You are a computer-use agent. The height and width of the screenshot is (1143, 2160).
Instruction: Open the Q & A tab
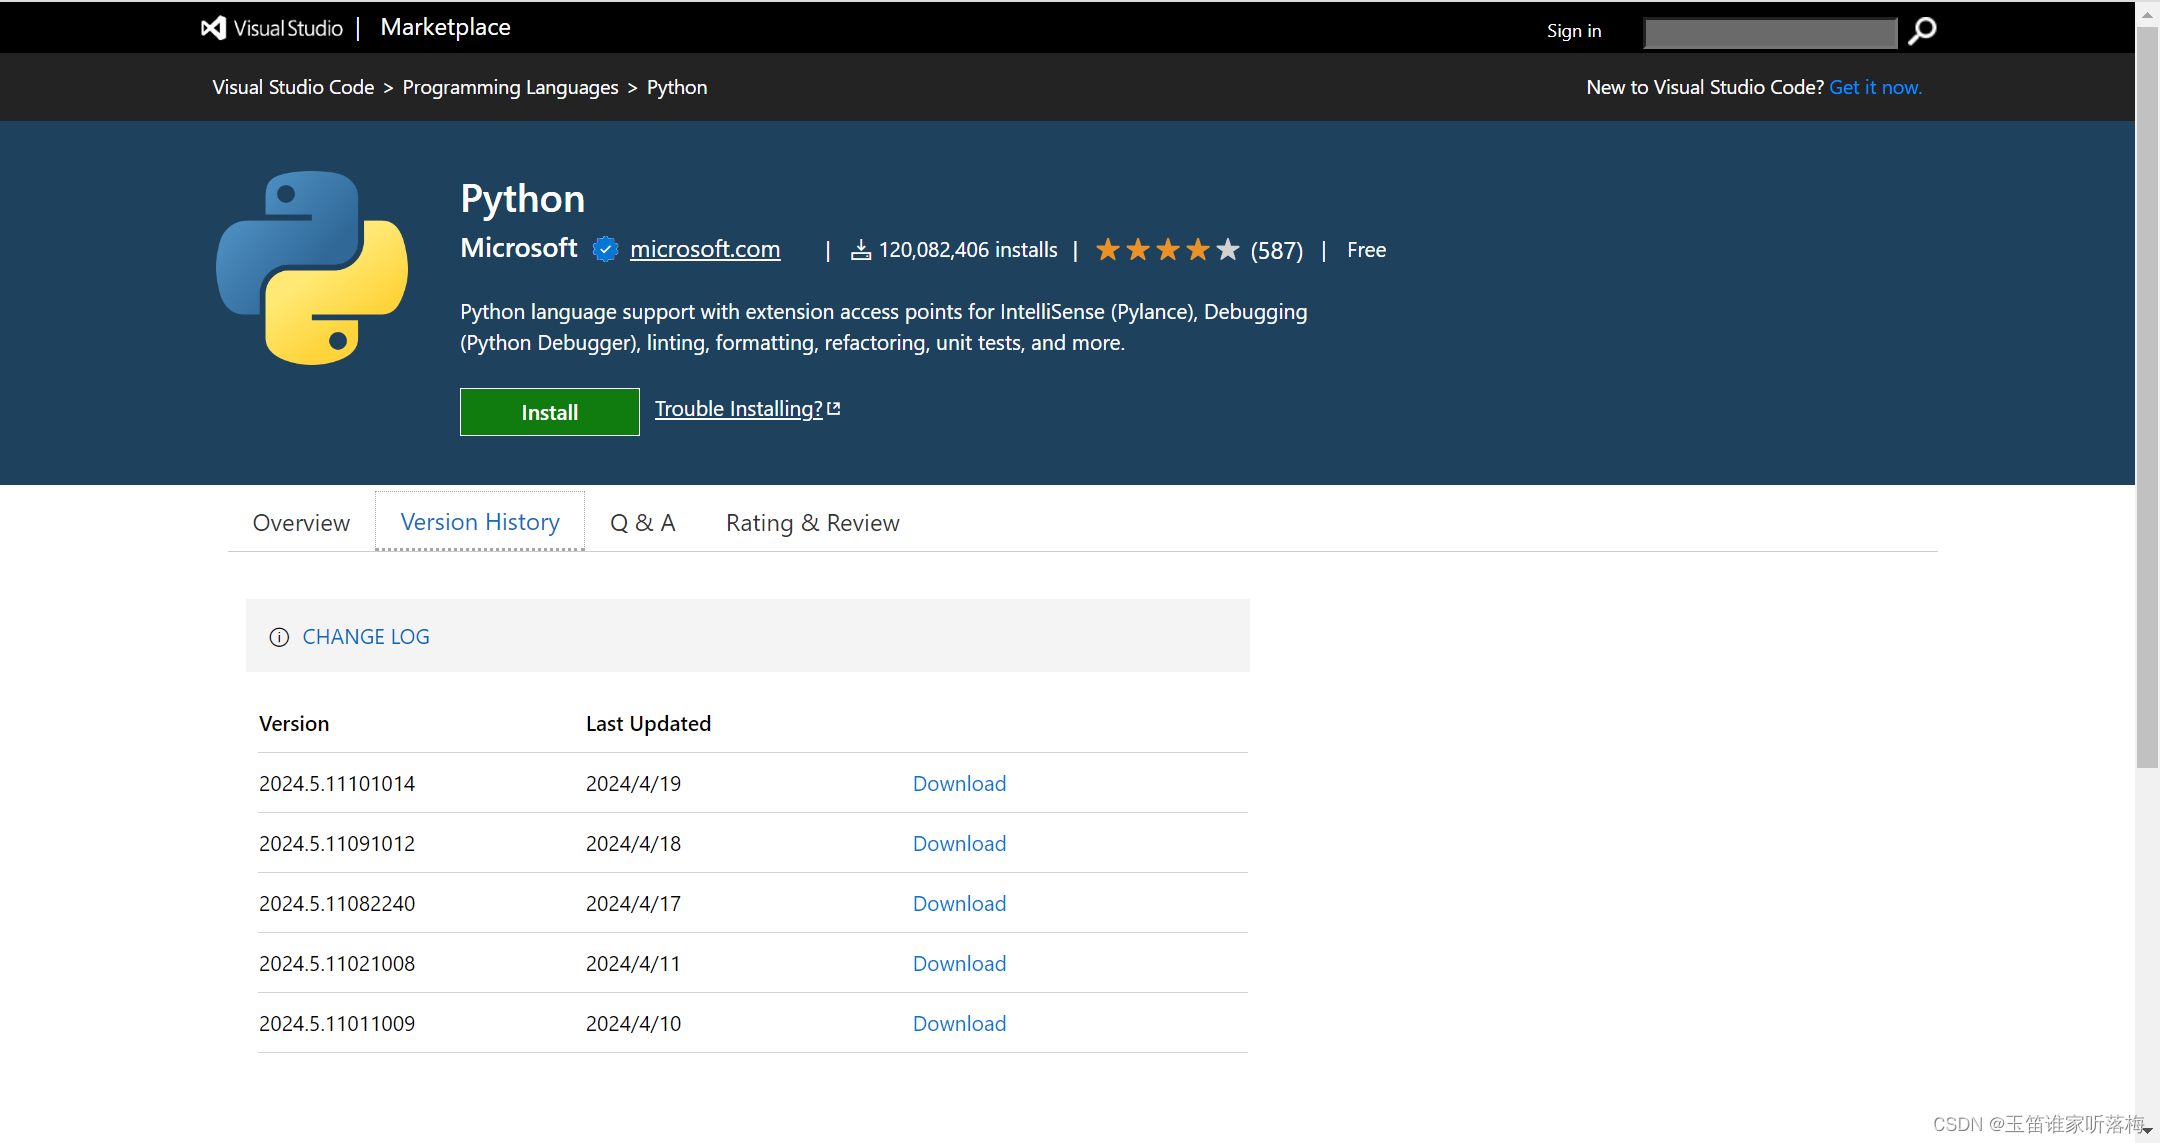[643, 523]
